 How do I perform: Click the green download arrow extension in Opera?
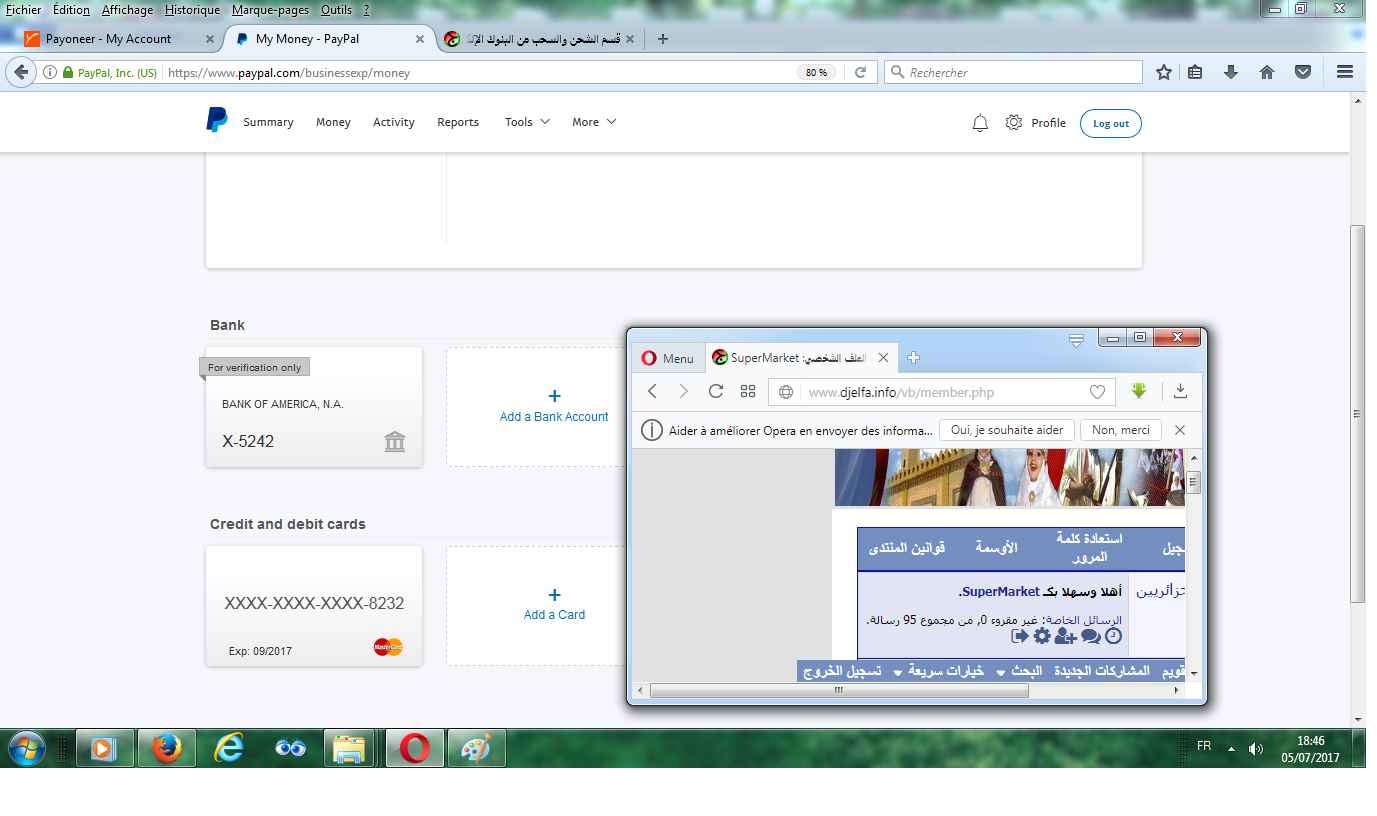coord(1139,391)
